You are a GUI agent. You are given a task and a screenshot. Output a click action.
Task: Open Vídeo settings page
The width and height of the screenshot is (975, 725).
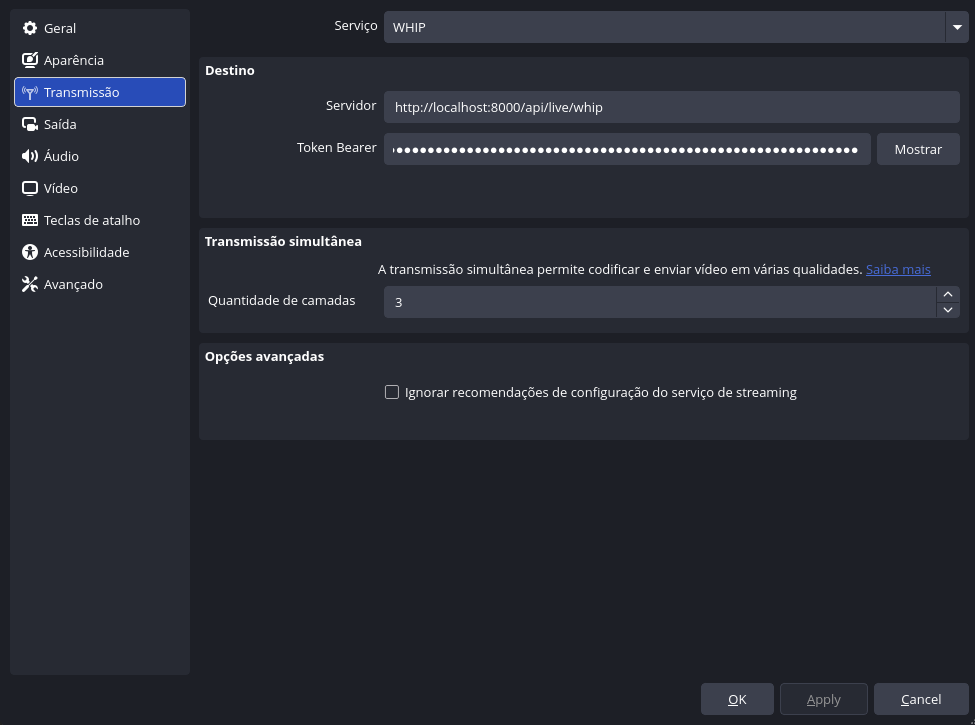(99, 188)
